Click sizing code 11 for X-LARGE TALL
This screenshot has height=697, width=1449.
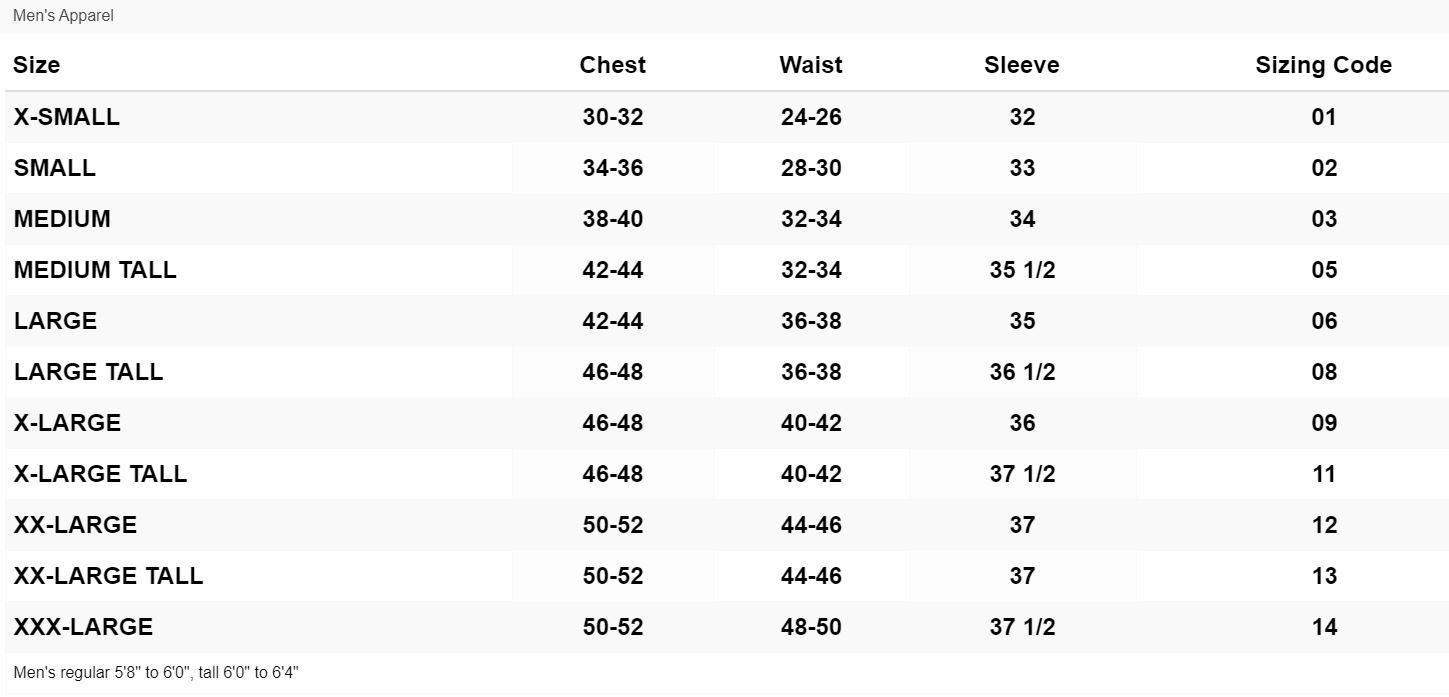(1323, 474)
